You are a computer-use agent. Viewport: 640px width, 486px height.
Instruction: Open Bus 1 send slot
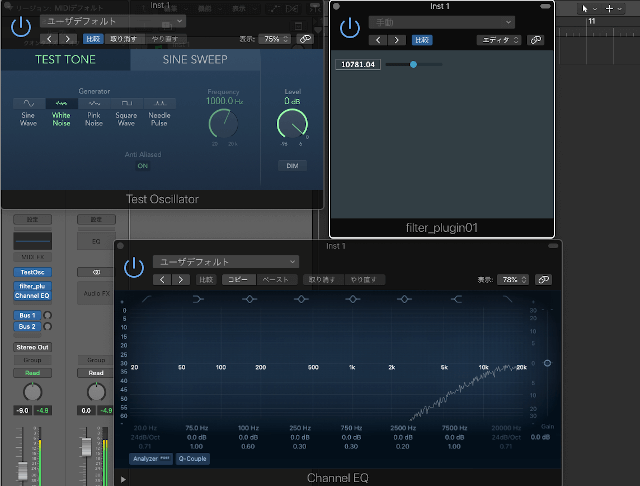point(27,315)
